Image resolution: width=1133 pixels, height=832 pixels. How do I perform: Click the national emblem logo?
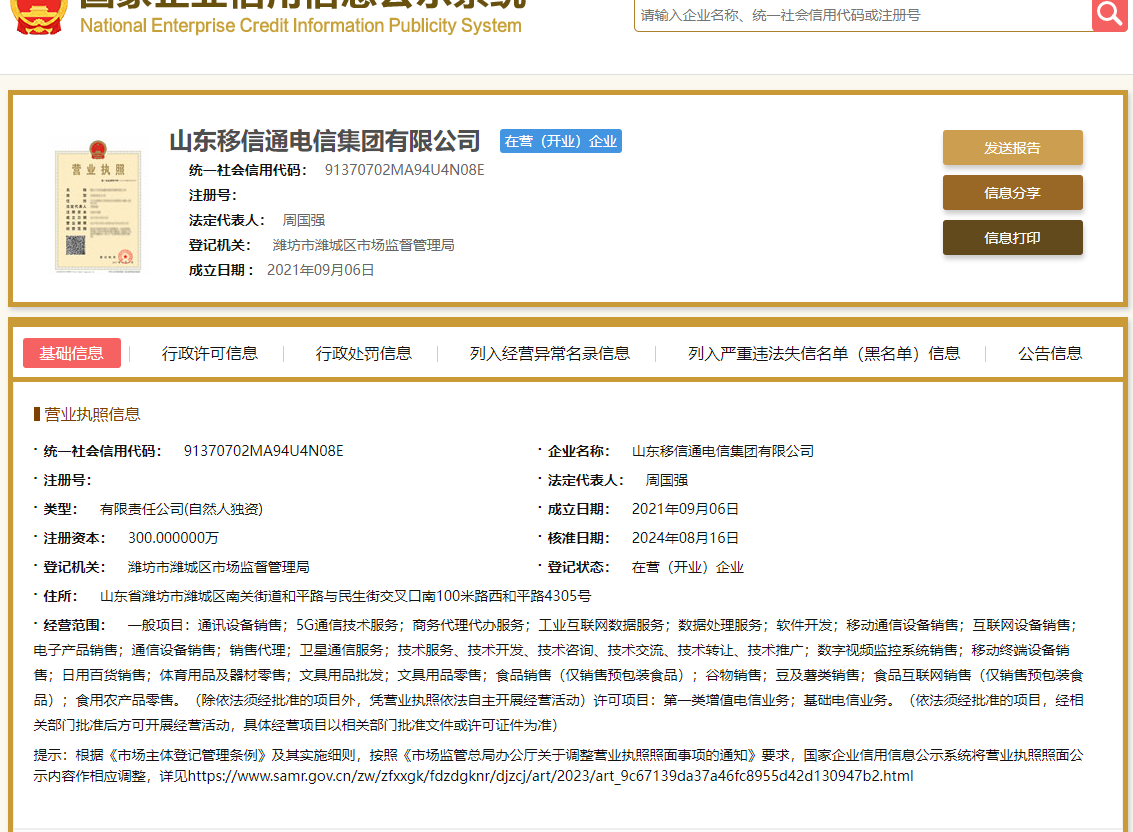[x=40, y=14]
